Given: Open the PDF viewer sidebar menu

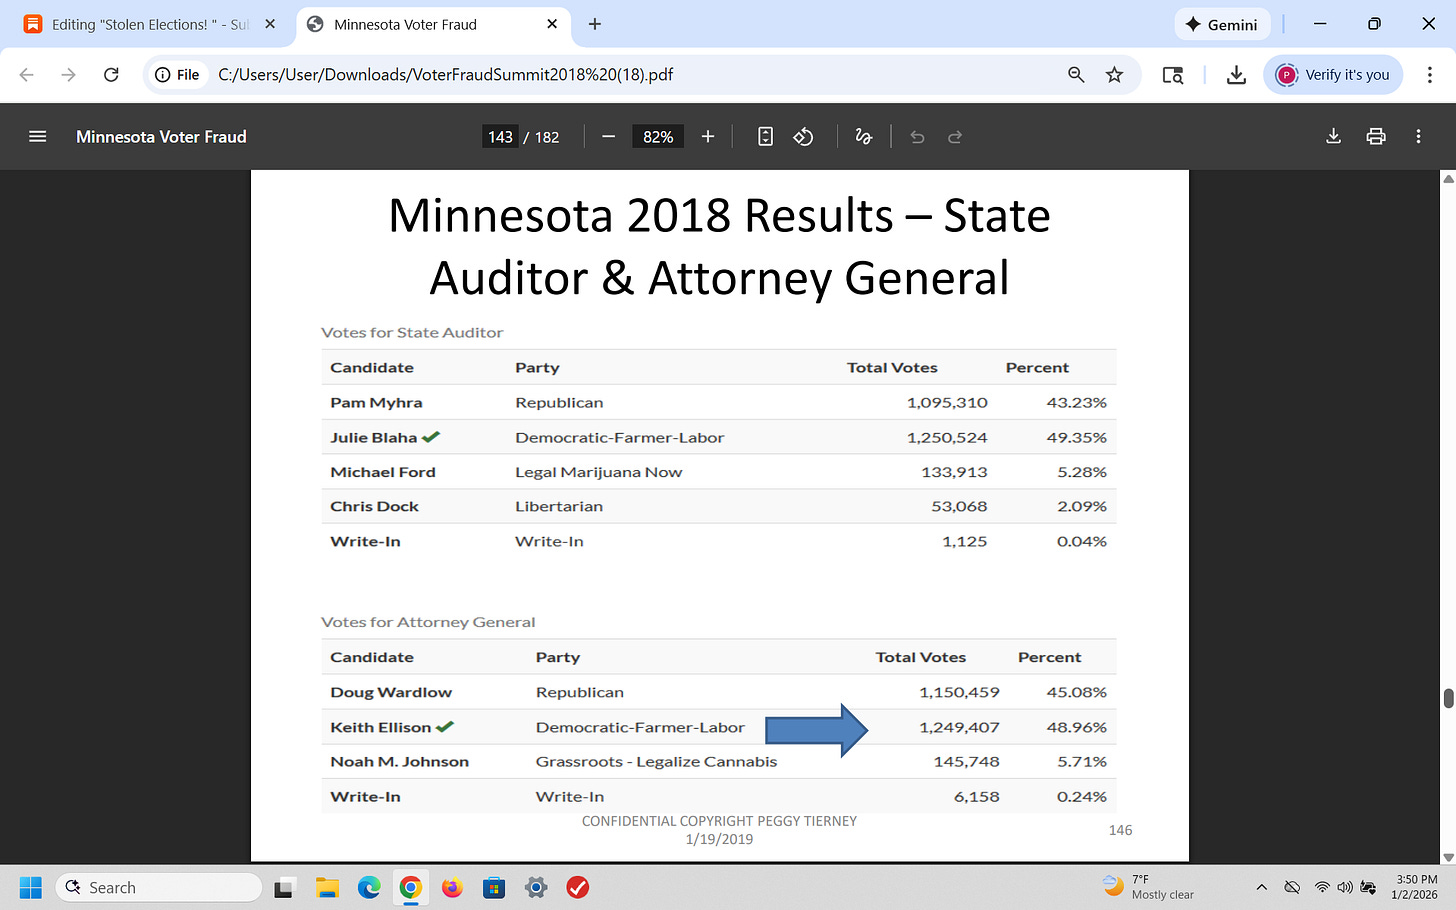Looking at the screenshot, I should 38,137.
